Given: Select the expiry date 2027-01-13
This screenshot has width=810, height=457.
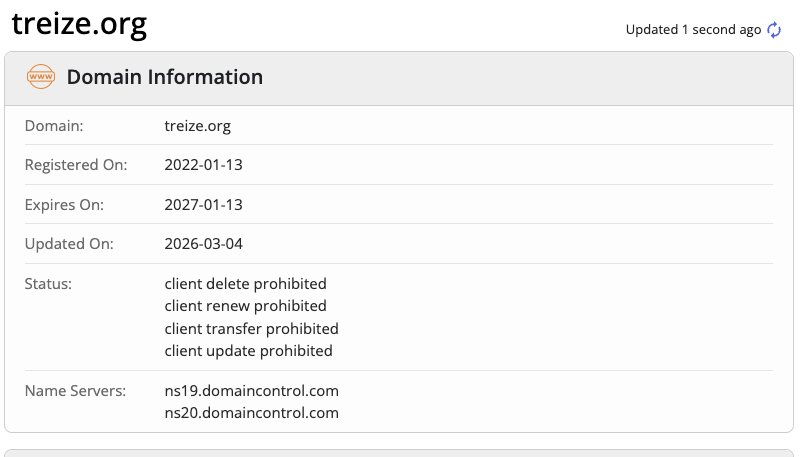Looking at the screenshot, I should tap(203, 205).
